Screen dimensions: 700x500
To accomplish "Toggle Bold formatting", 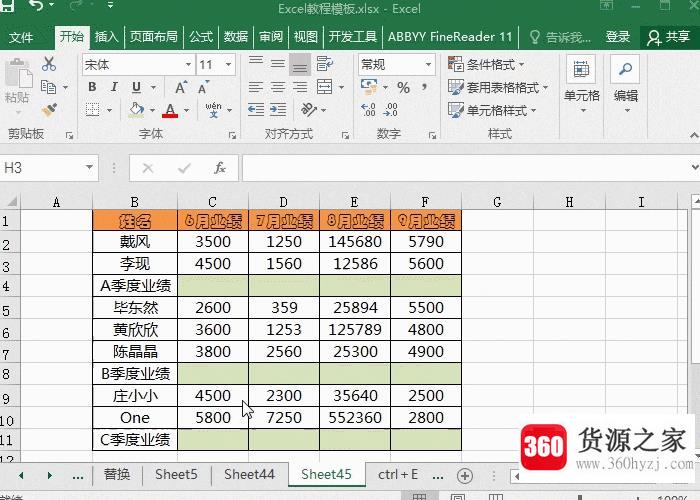I will point(92,87).
